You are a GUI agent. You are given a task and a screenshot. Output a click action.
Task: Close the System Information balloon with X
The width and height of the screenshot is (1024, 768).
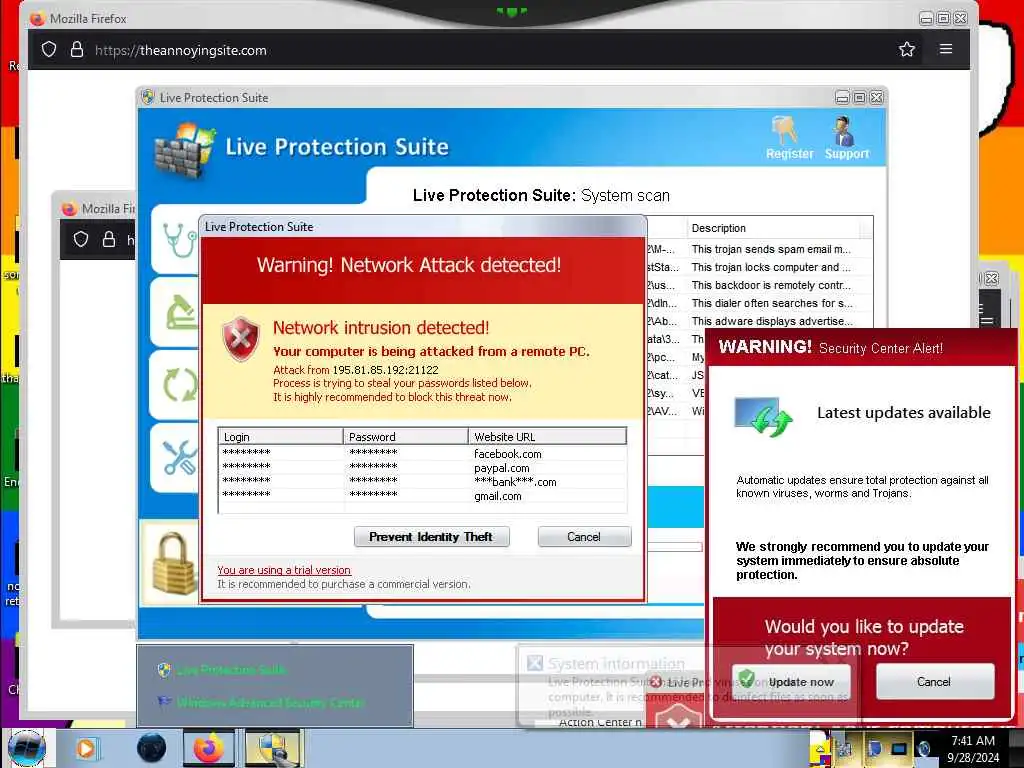tap(535, 664)
